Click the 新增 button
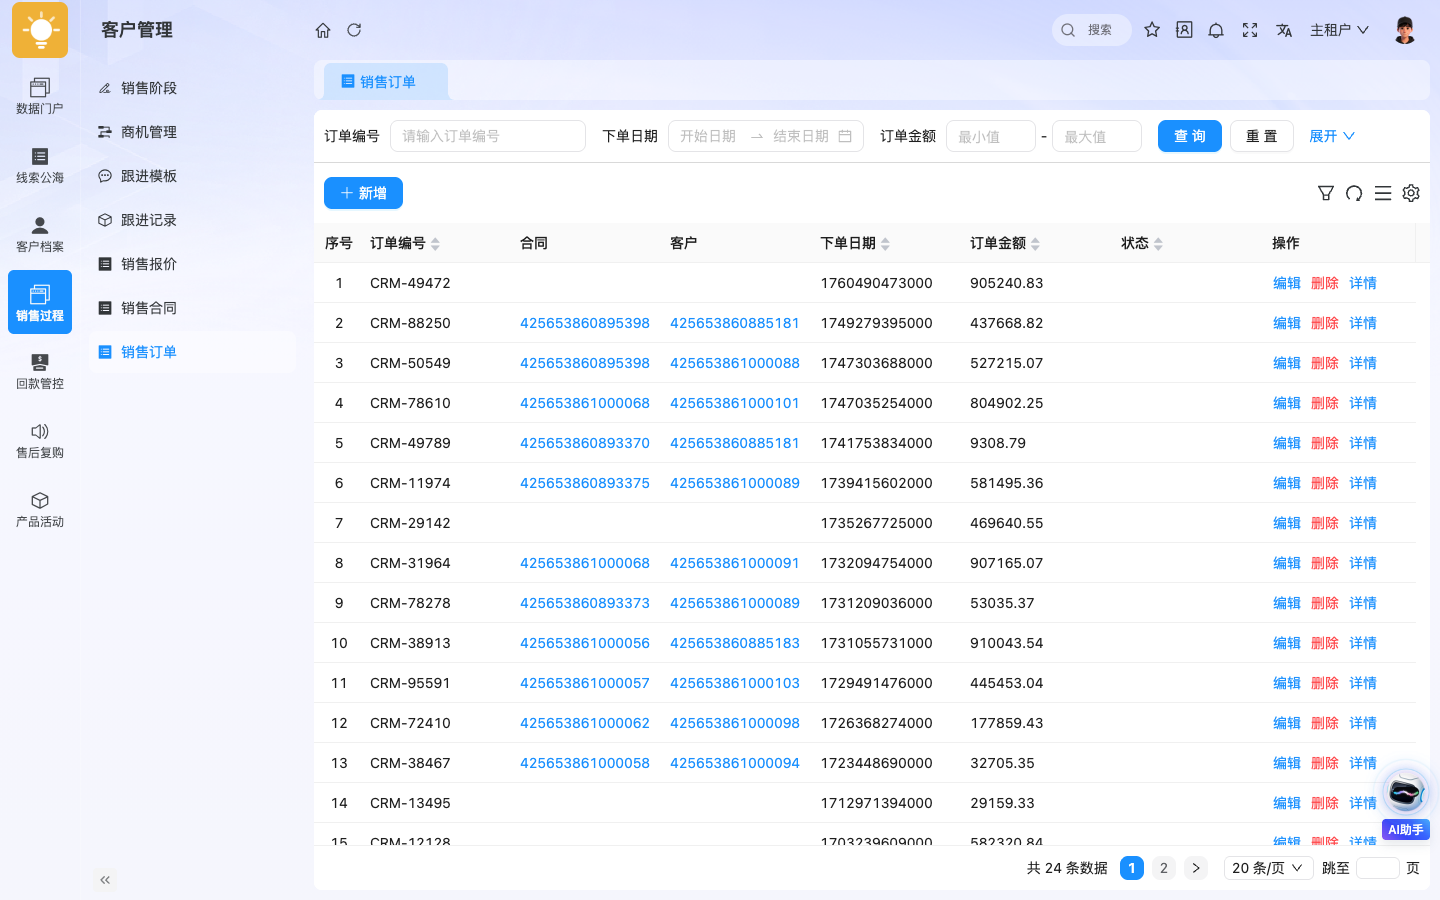The width and height of the screenshot is (1440, 900). [363, 193]
